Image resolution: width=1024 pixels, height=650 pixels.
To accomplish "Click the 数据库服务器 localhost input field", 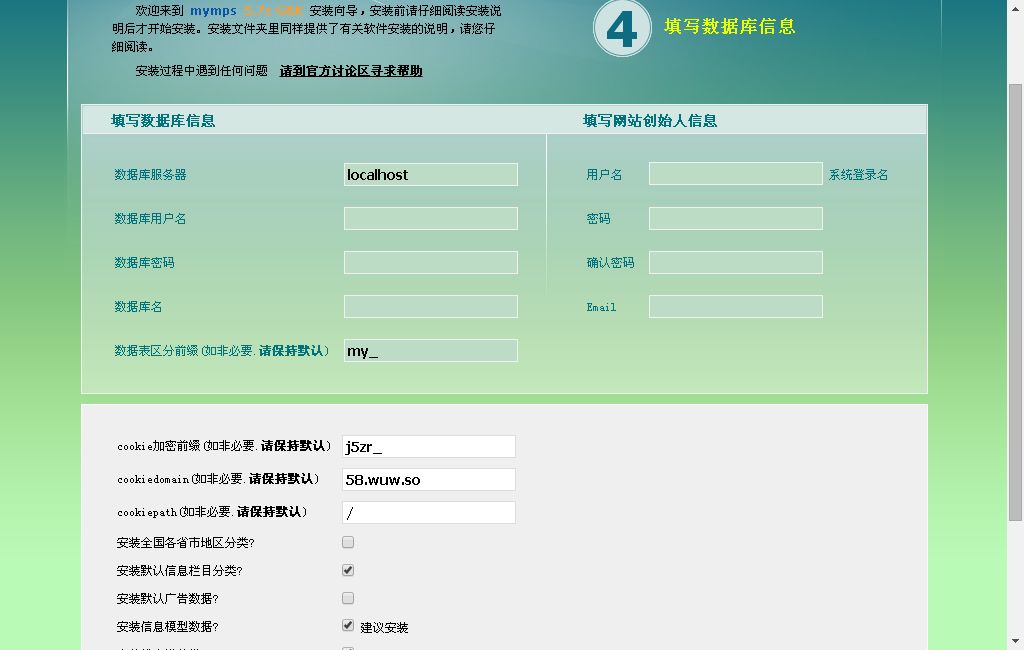I will tap(430, 174).
